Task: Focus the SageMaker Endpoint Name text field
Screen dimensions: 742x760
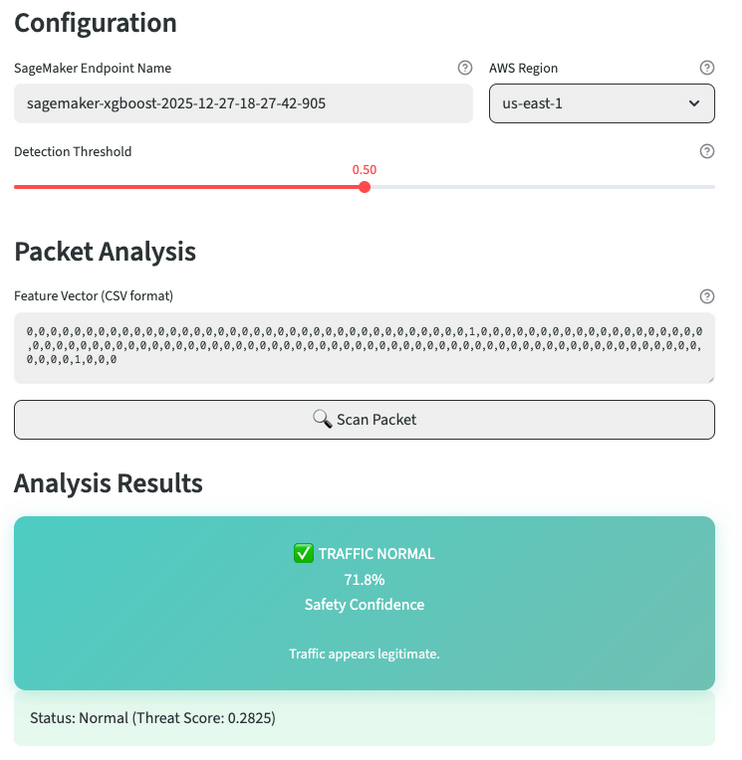Action: pyautogui.click(x=243, y=103)
